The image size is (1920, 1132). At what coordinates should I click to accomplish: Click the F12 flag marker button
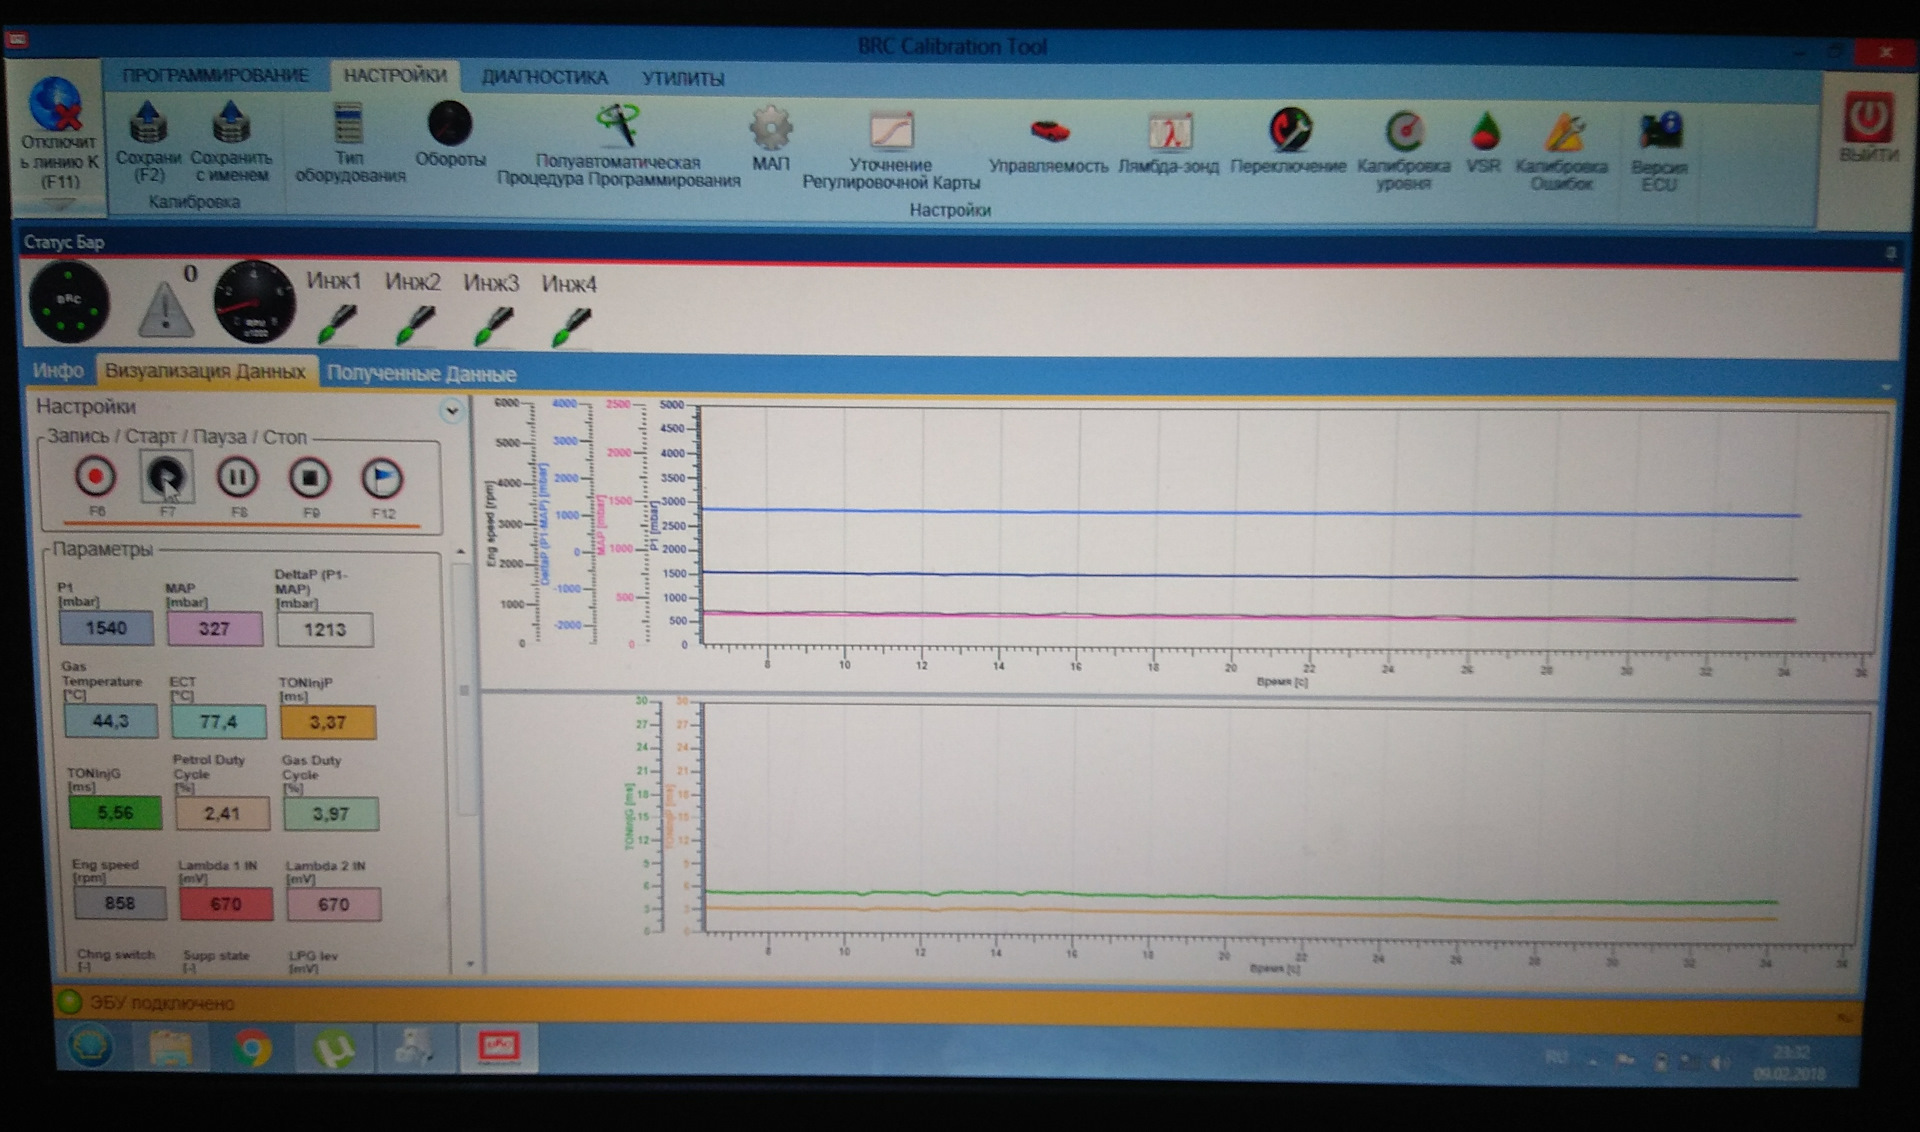[x=382, y=480]
